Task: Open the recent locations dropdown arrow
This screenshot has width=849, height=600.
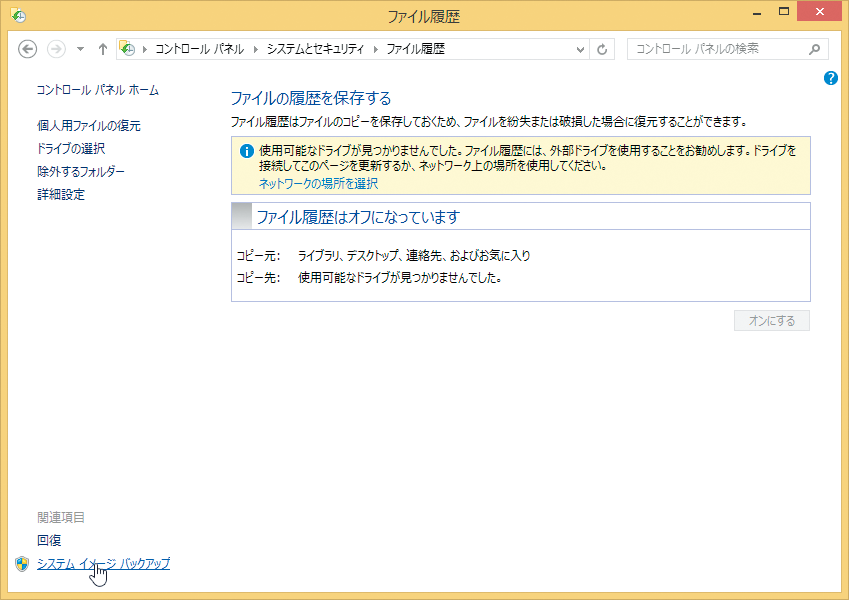Action: (x=80, y=49)
